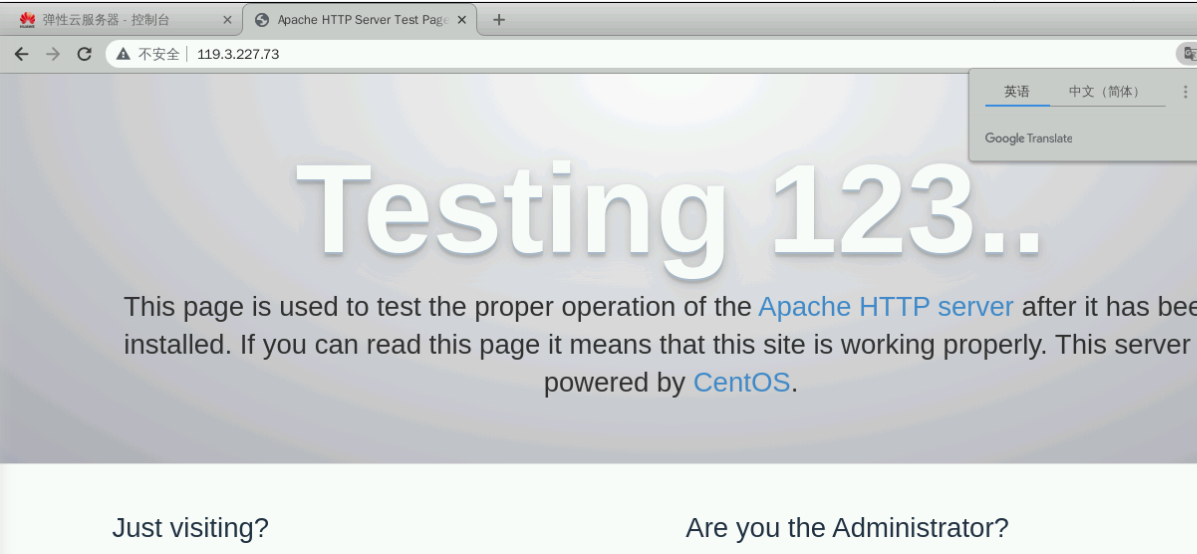Close the Apache HTTP Server Test Page tab
Screen dimensions: 1197x554
point(461,21)
